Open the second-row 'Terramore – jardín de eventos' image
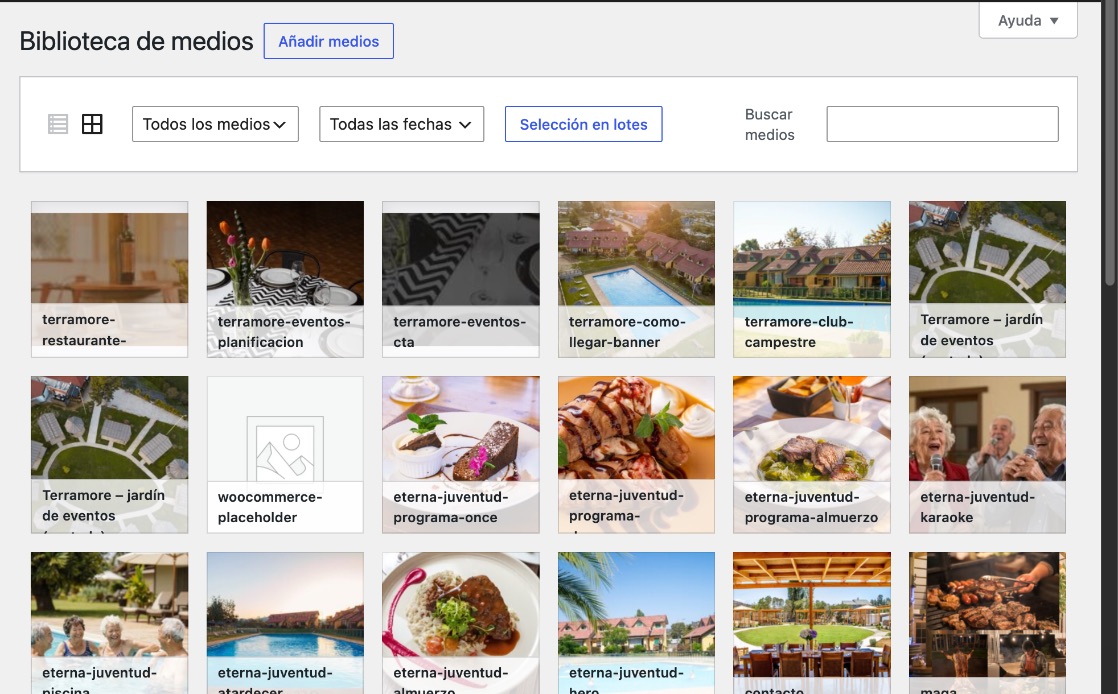The image size is (1118, 694). click(x=110, y=455)
